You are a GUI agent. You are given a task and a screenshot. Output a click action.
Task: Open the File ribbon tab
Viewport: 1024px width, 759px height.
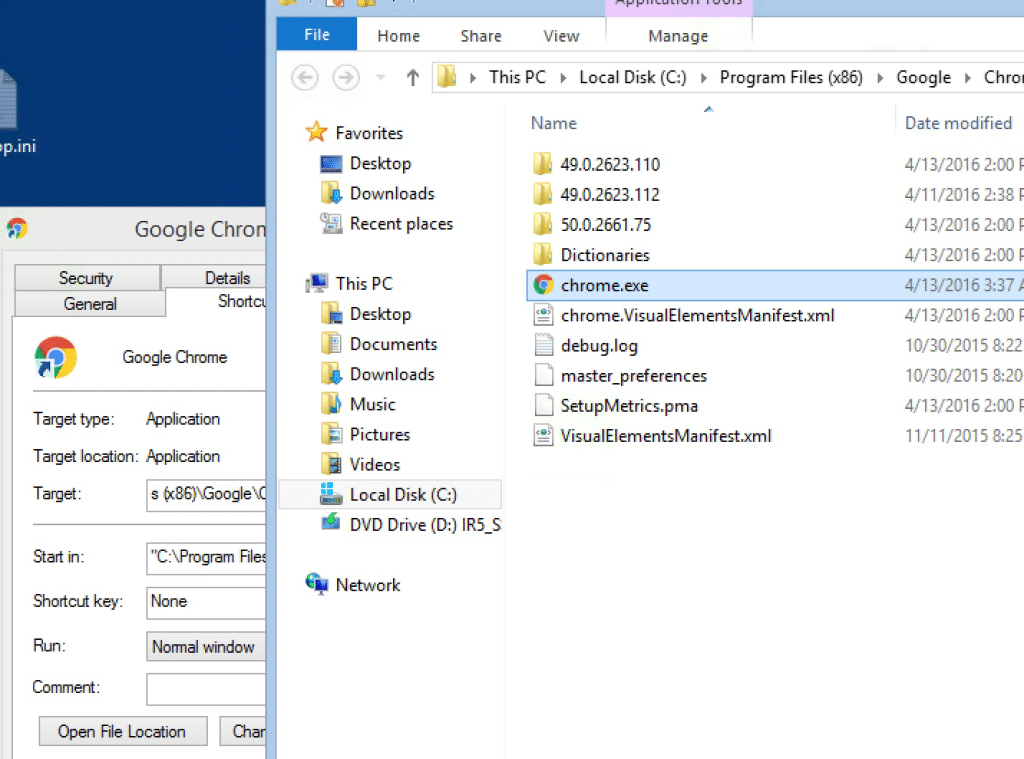(317, 35)
